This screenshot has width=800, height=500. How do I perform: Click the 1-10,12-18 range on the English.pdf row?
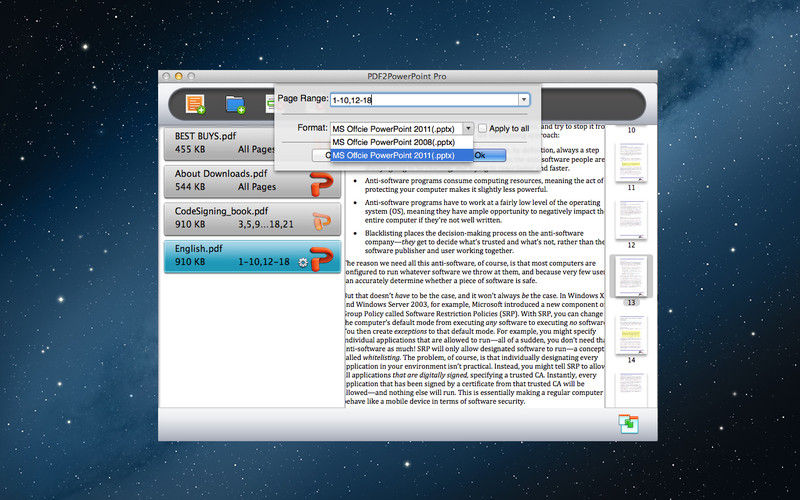pos(264,262)
